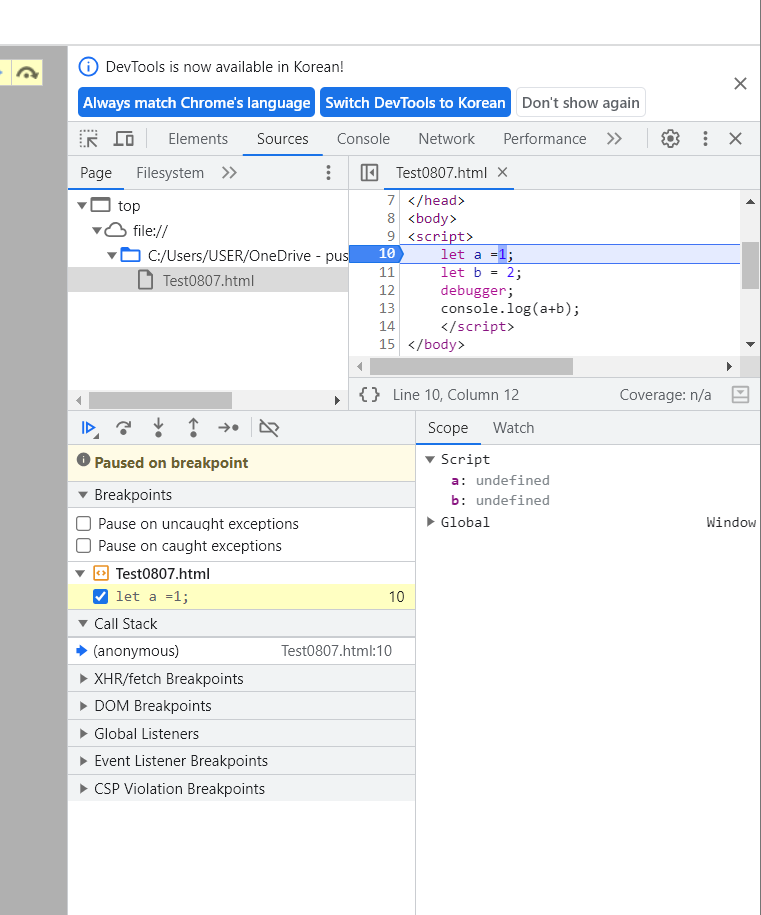Screen dimensions: 761x915
Task: Toggle the navigator sidebar icon
Action: point(369,173)
